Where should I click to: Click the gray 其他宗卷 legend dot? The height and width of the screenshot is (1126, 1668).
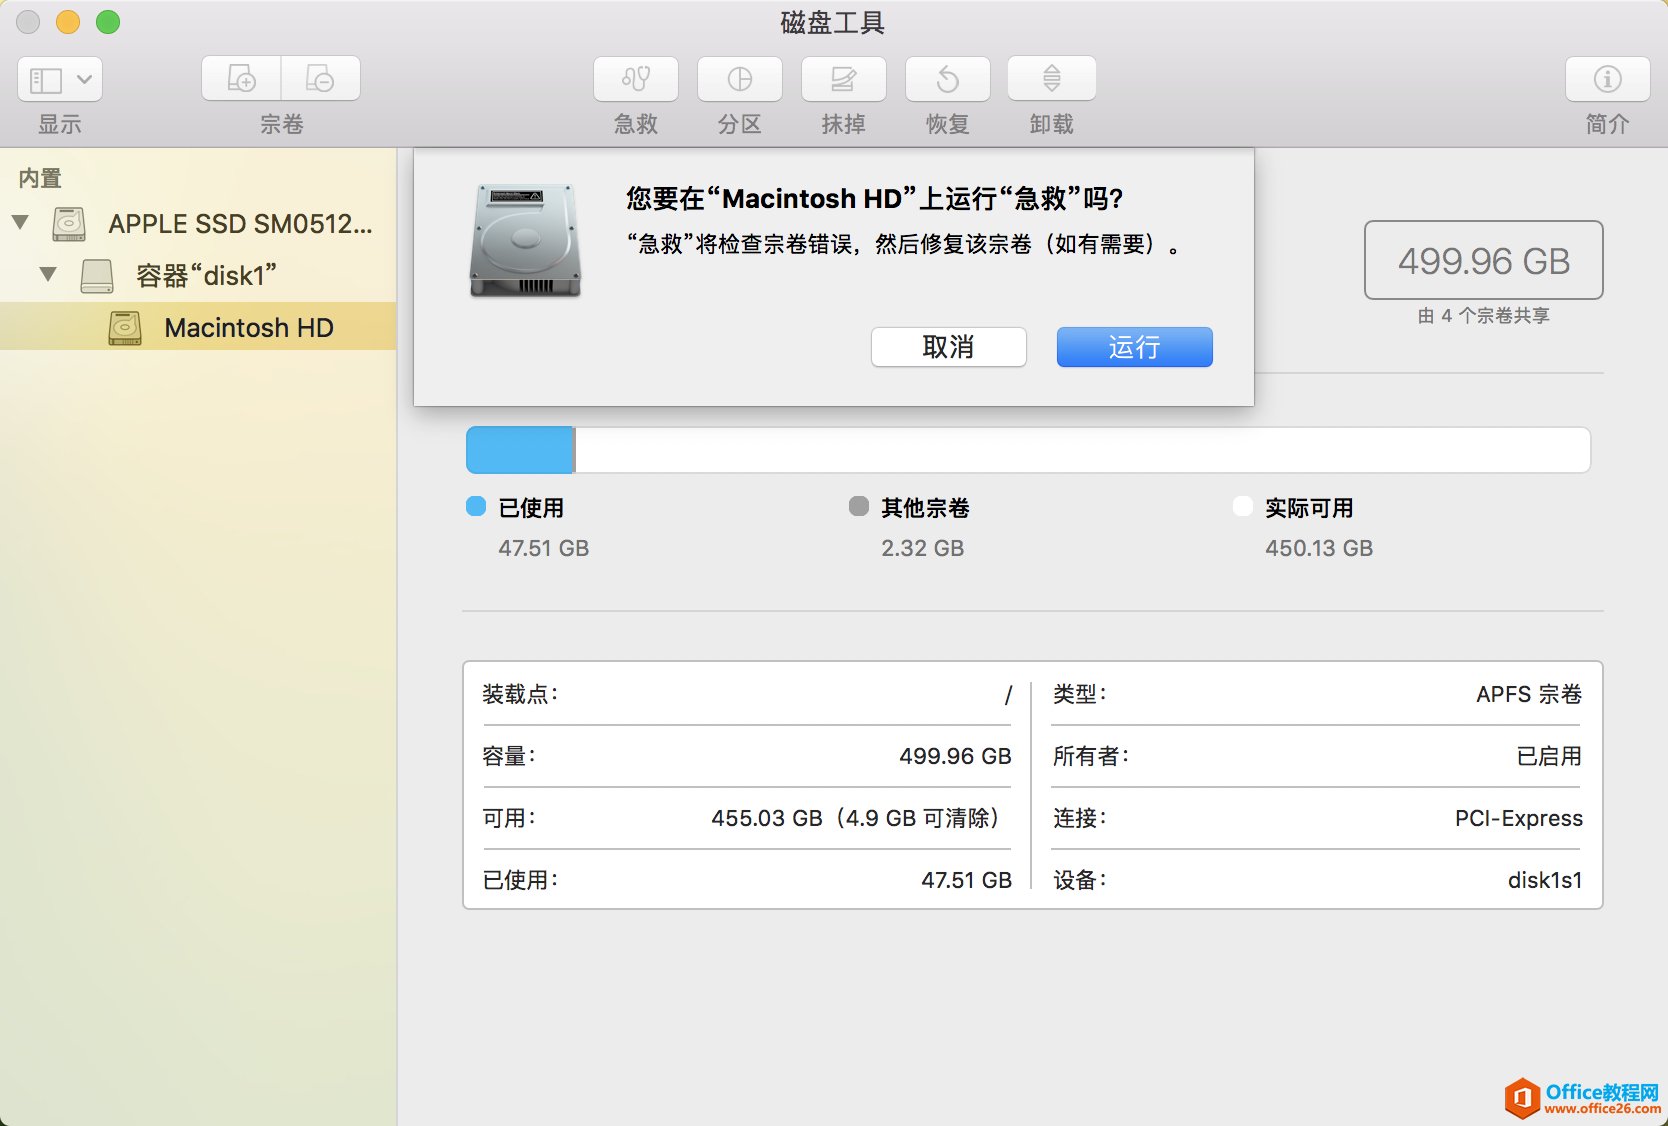pos(859,506)
